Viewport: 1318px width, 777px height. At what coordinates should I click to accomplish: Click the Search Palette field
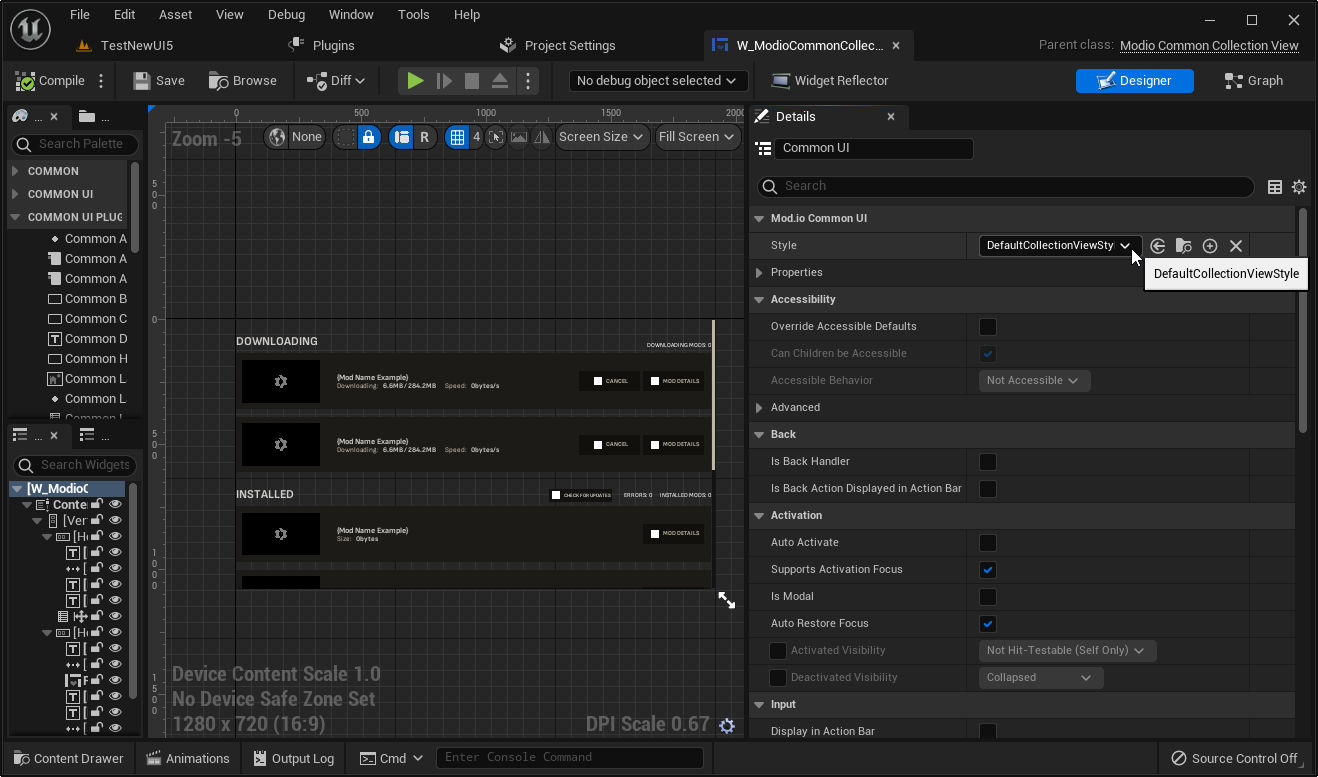pyautogui.click(x=75, y=144)
